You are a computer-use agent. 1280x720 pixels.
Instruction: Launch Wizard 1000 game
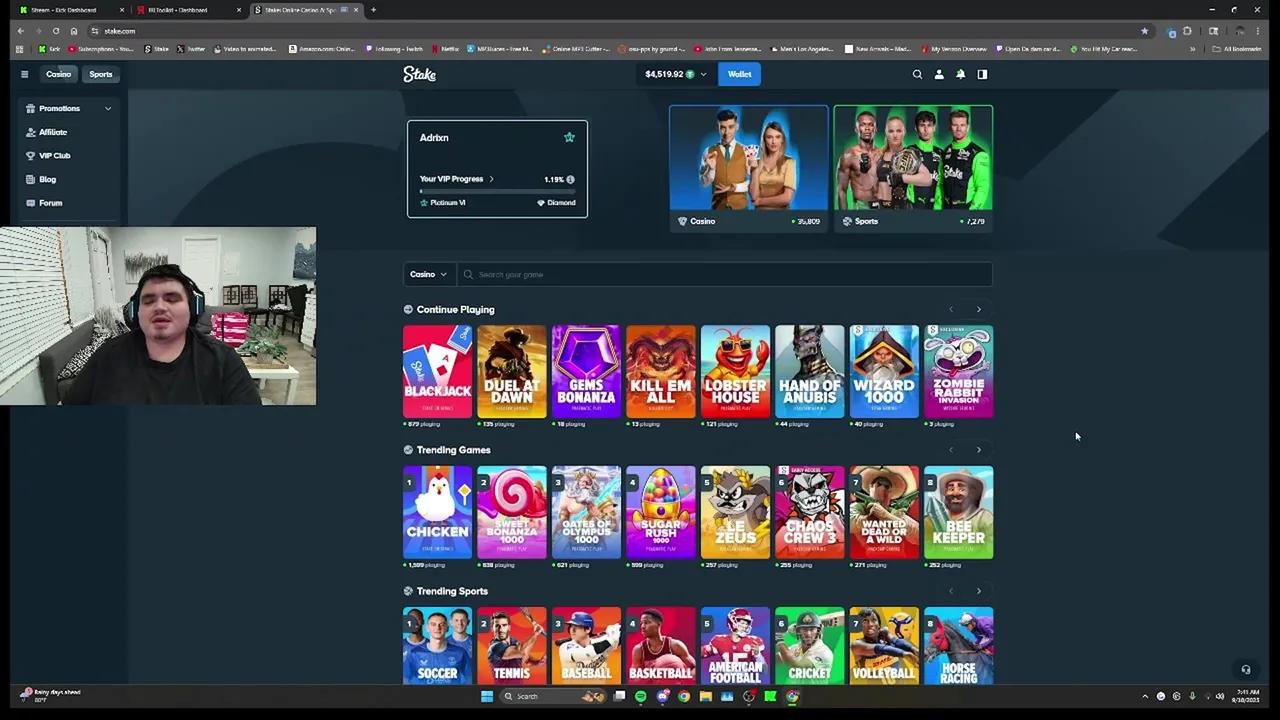point(884,371)
